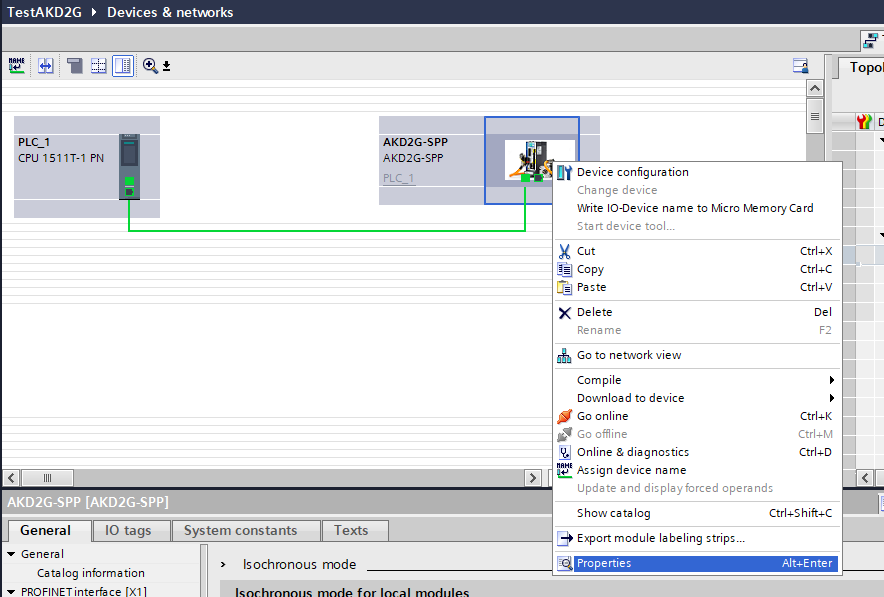This screenshot has width=884, height=597.
Task: Click the horizontal scrollbar right arrow
Action: click(533, 478)
